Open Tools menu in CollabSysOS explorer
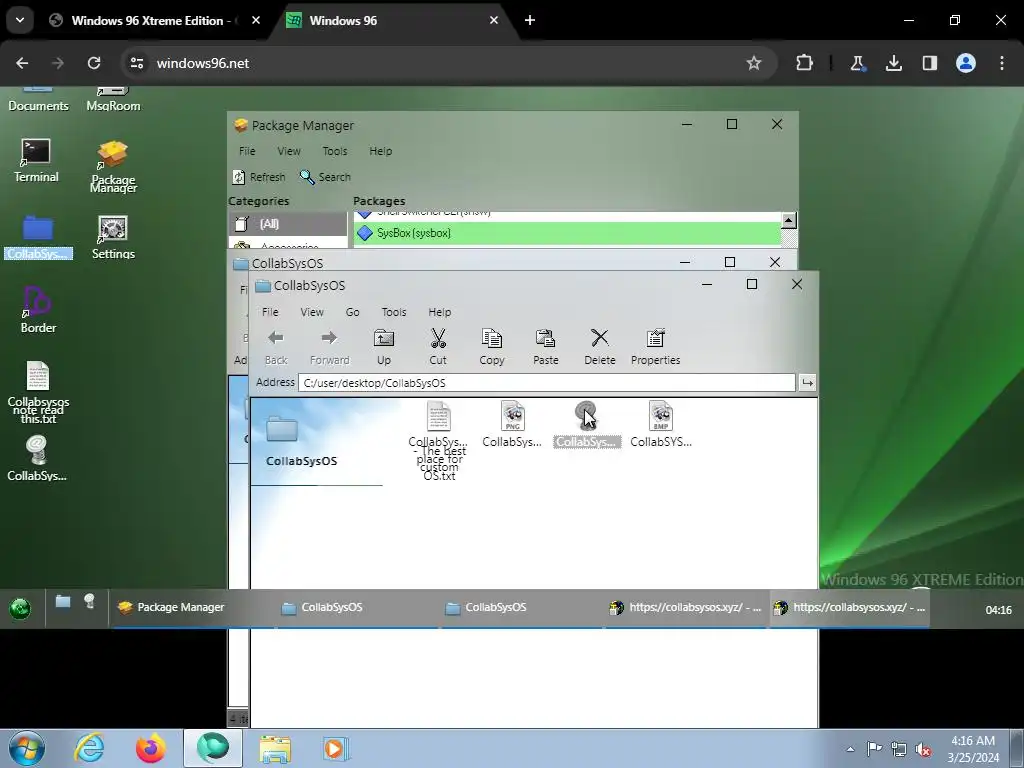The width and height of the screenshot is (1024, 768). click(x=394, y=312)
